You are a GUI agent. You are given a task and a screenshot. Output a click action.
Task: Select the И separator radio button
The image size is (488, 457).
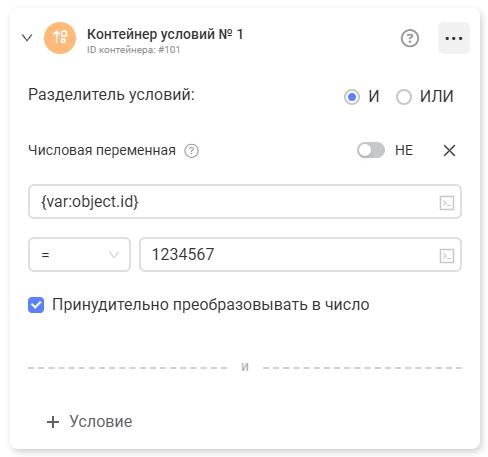tap(352, 97)
